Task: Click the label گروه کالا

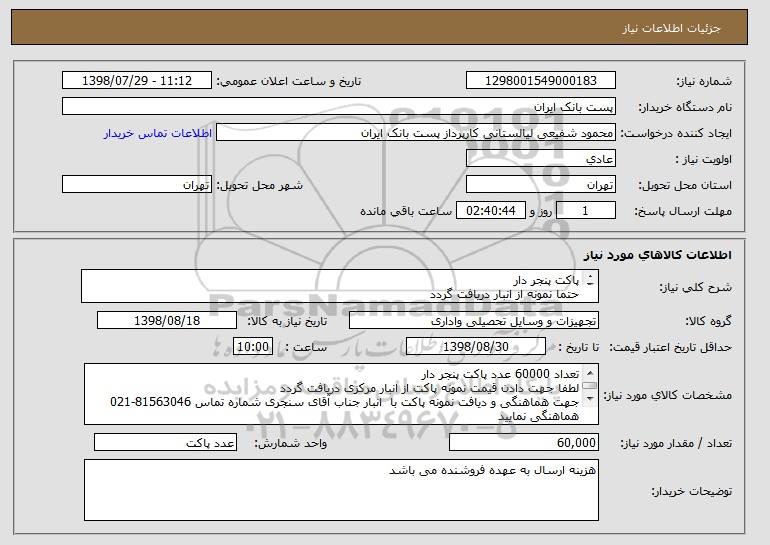Action: pyautogui.click(x=708, y=321)
